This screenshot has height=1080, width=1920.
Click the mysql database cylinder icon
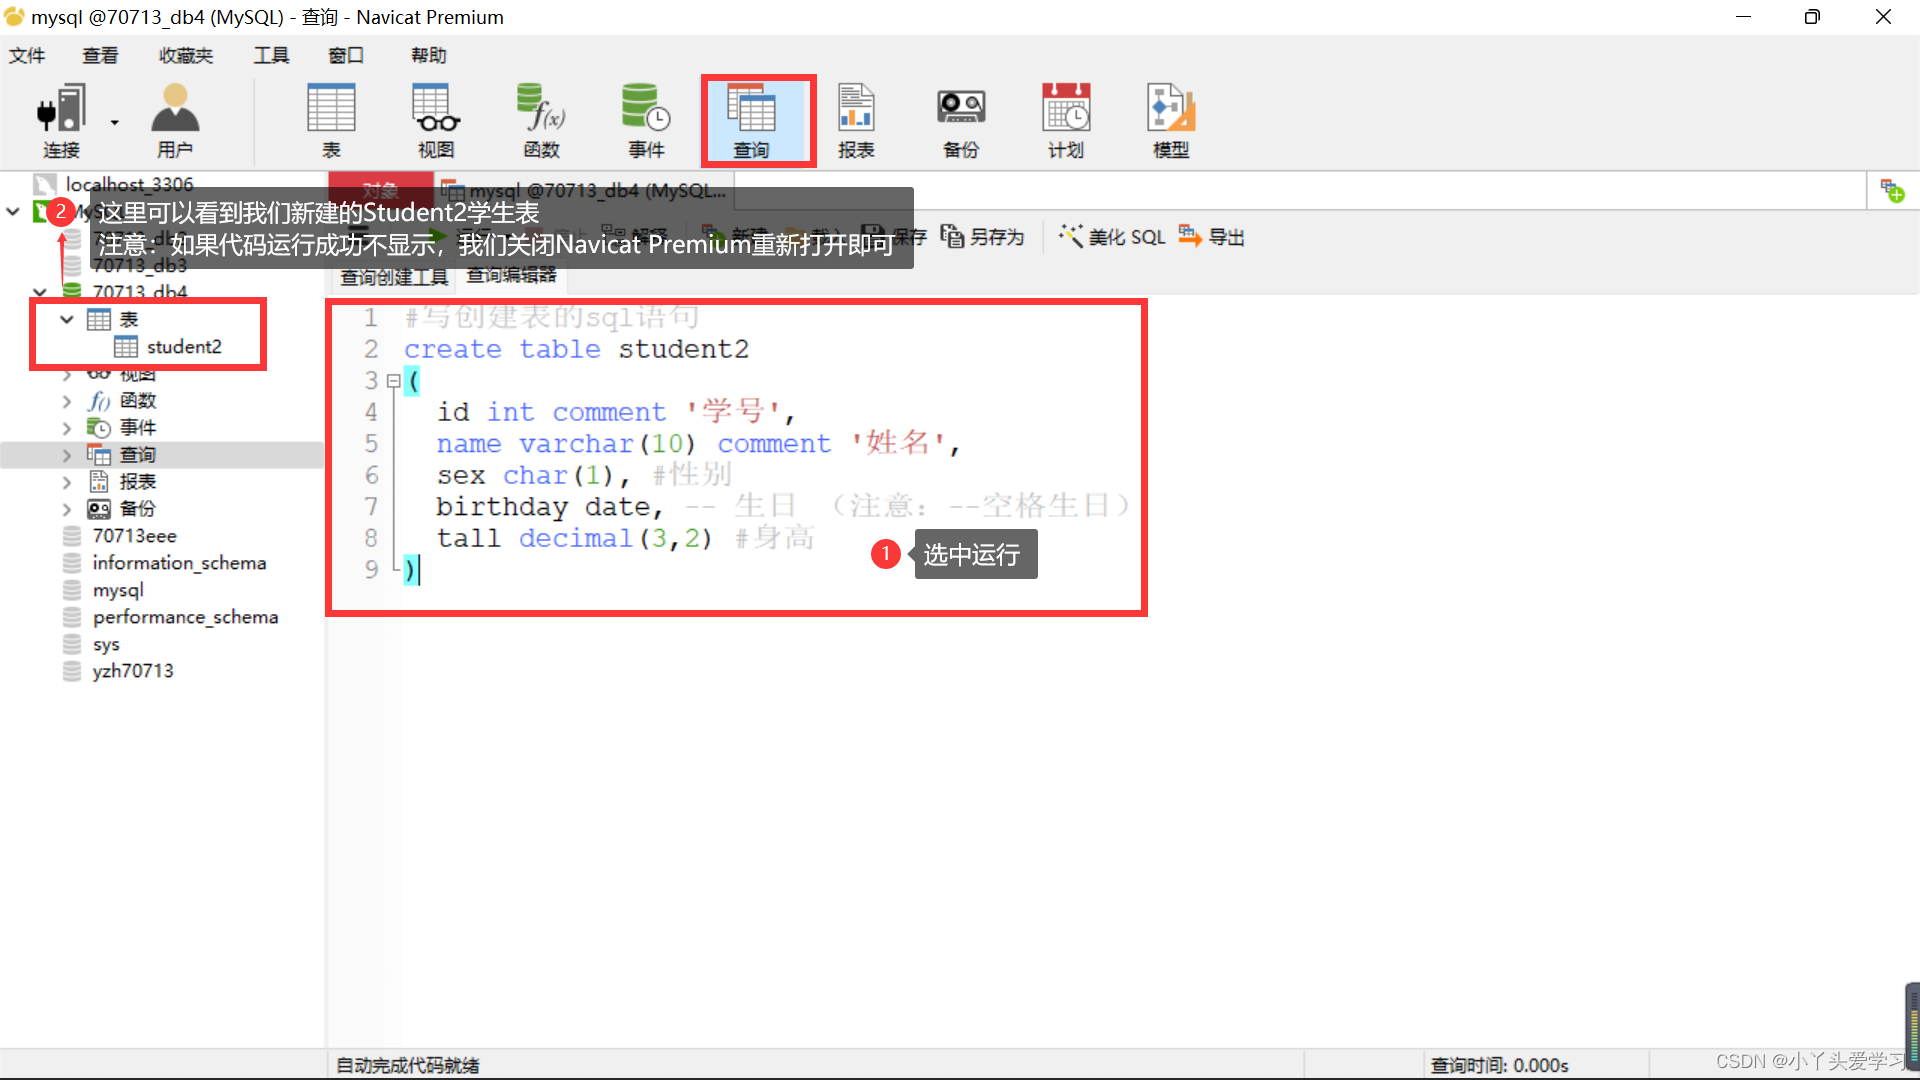coord(72,590)
